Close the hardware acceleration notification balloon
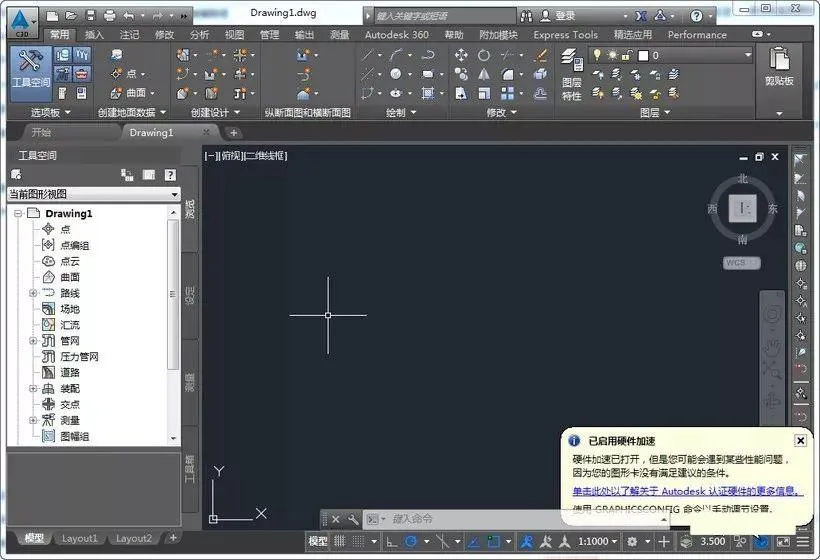Screen dimensions: 820x560 [801, 441]
